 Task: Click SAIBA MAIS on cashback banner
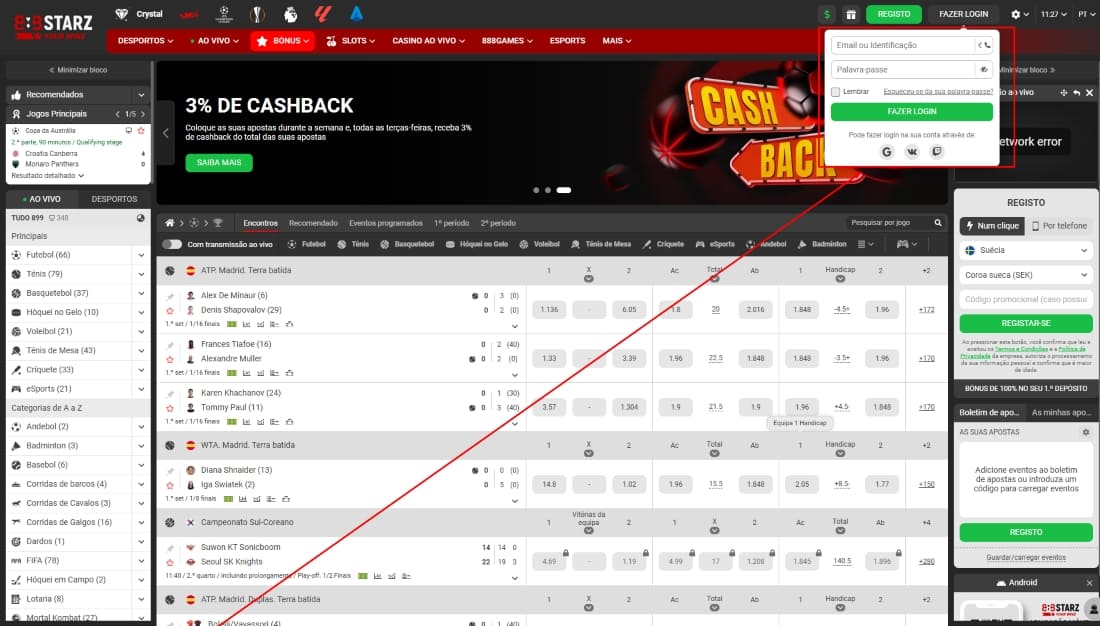pyautogui.click(x=219, y=162)
